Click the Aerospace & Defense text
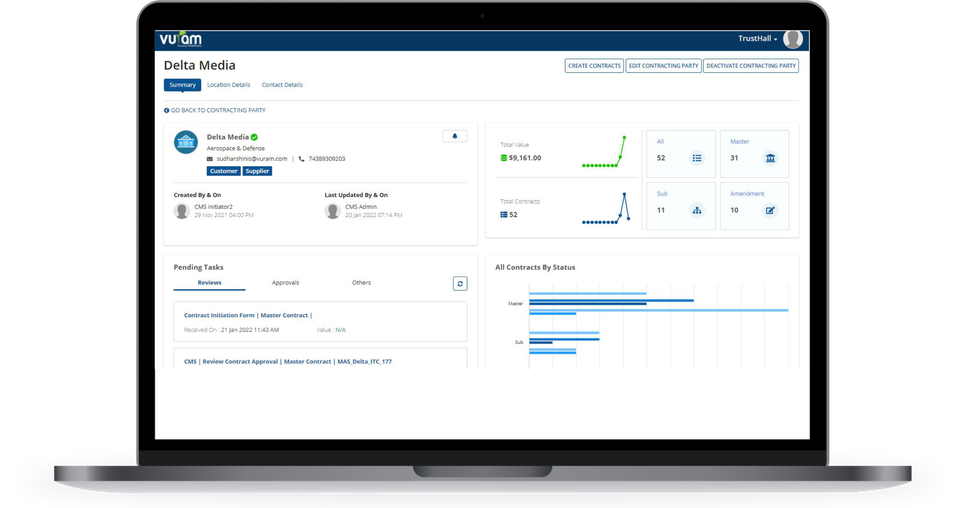 236,148
